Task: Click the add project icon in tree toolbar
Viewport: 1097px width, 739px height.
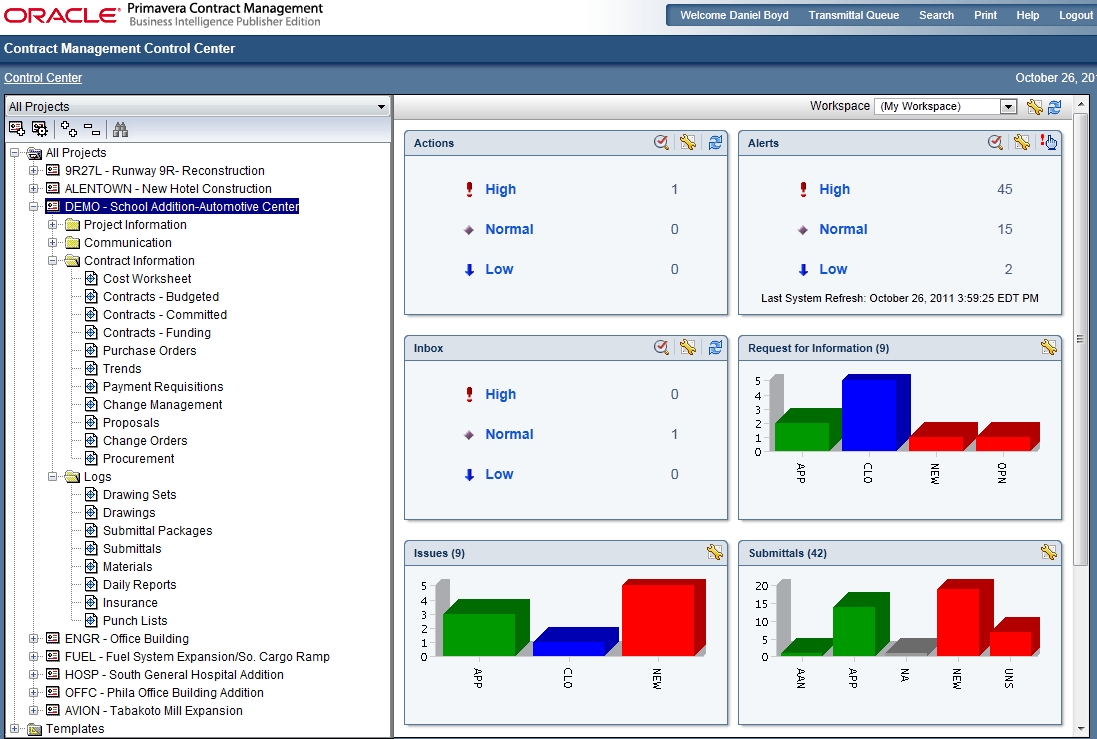Action: click(17, 129)
